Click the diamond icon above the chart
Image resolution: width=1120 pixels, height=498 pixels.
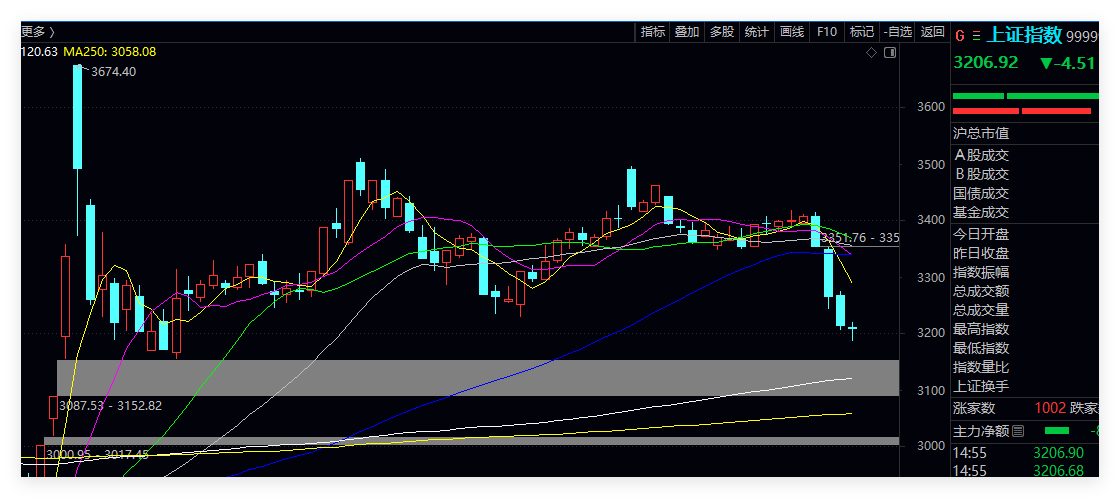871,52
